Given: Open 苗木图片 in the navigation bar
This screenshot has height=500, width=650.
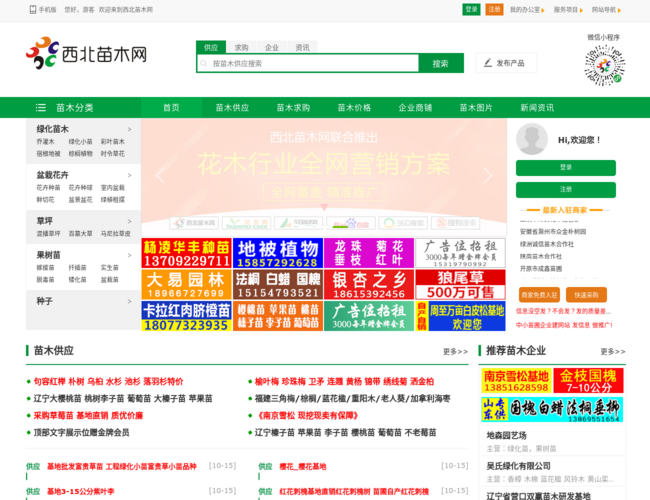Looking at the screenshot, I should [476, 108].
